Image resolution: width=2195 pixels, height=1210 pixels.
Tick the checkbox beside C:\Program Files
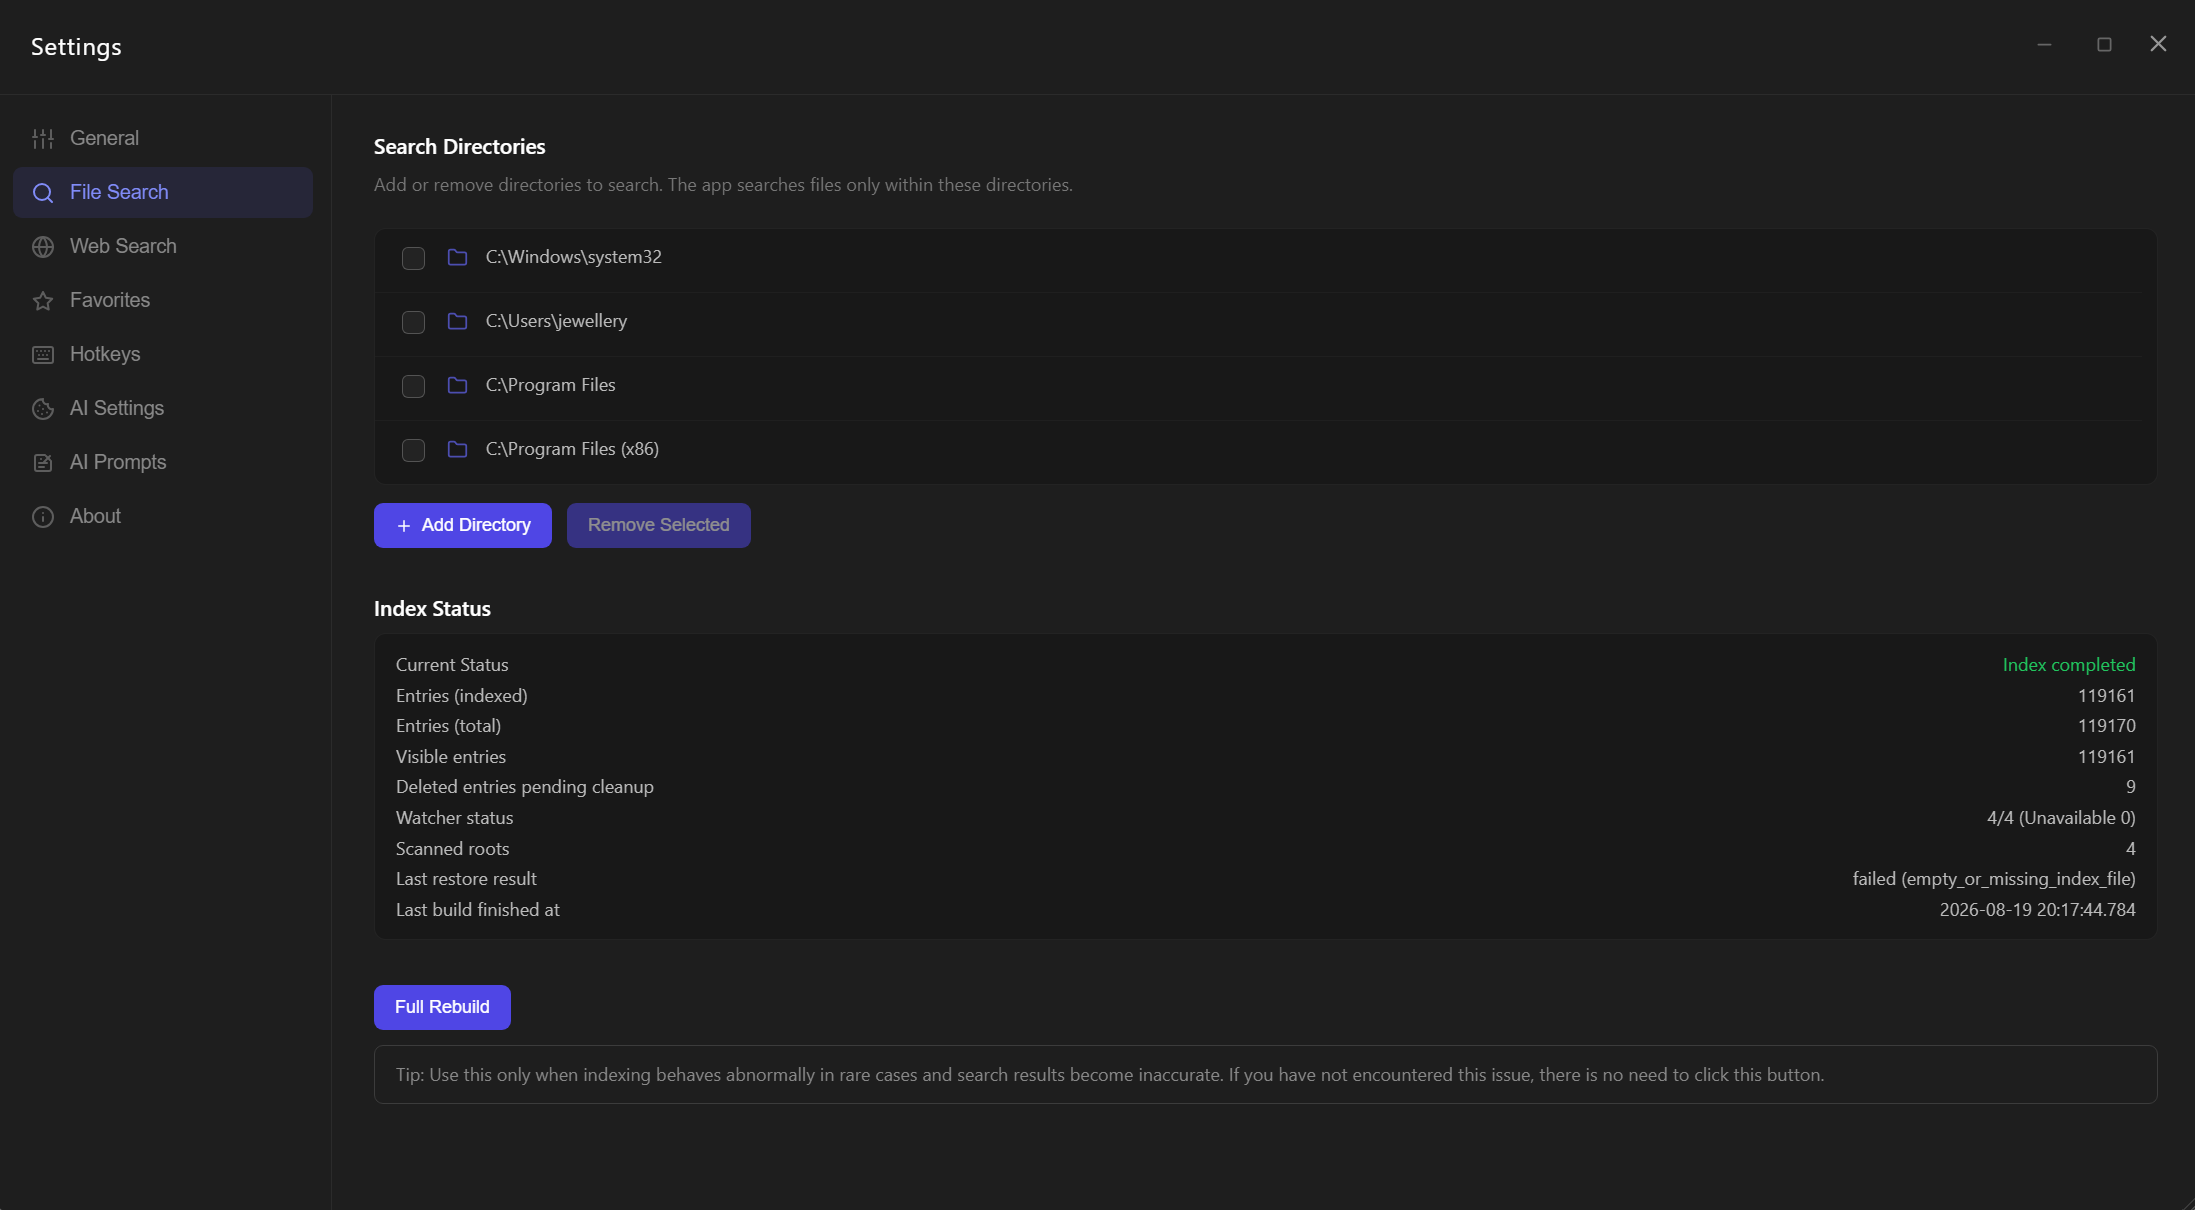click(x=413, y=386)
